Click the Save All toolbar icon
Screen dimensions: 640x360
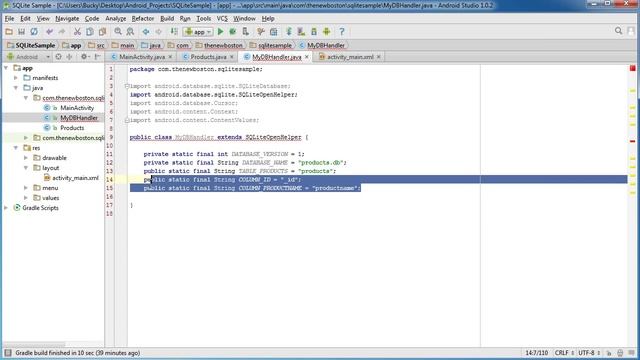point(21,31)
